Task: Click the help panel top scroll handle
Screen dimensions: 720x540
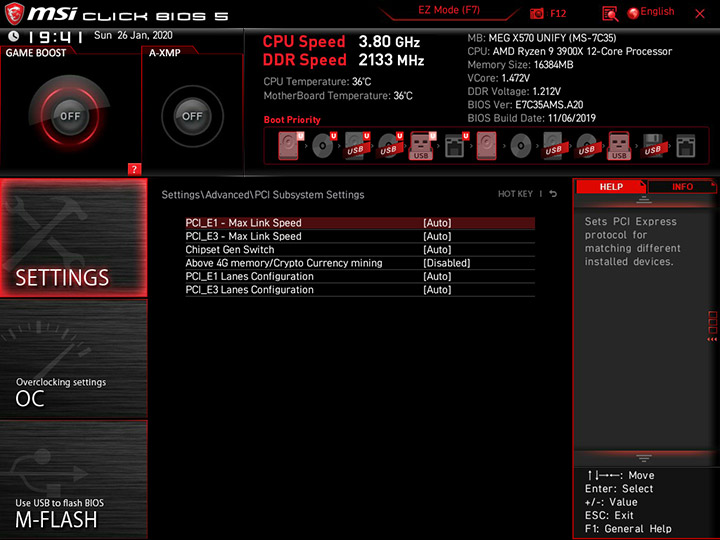Action: (644, 199)
